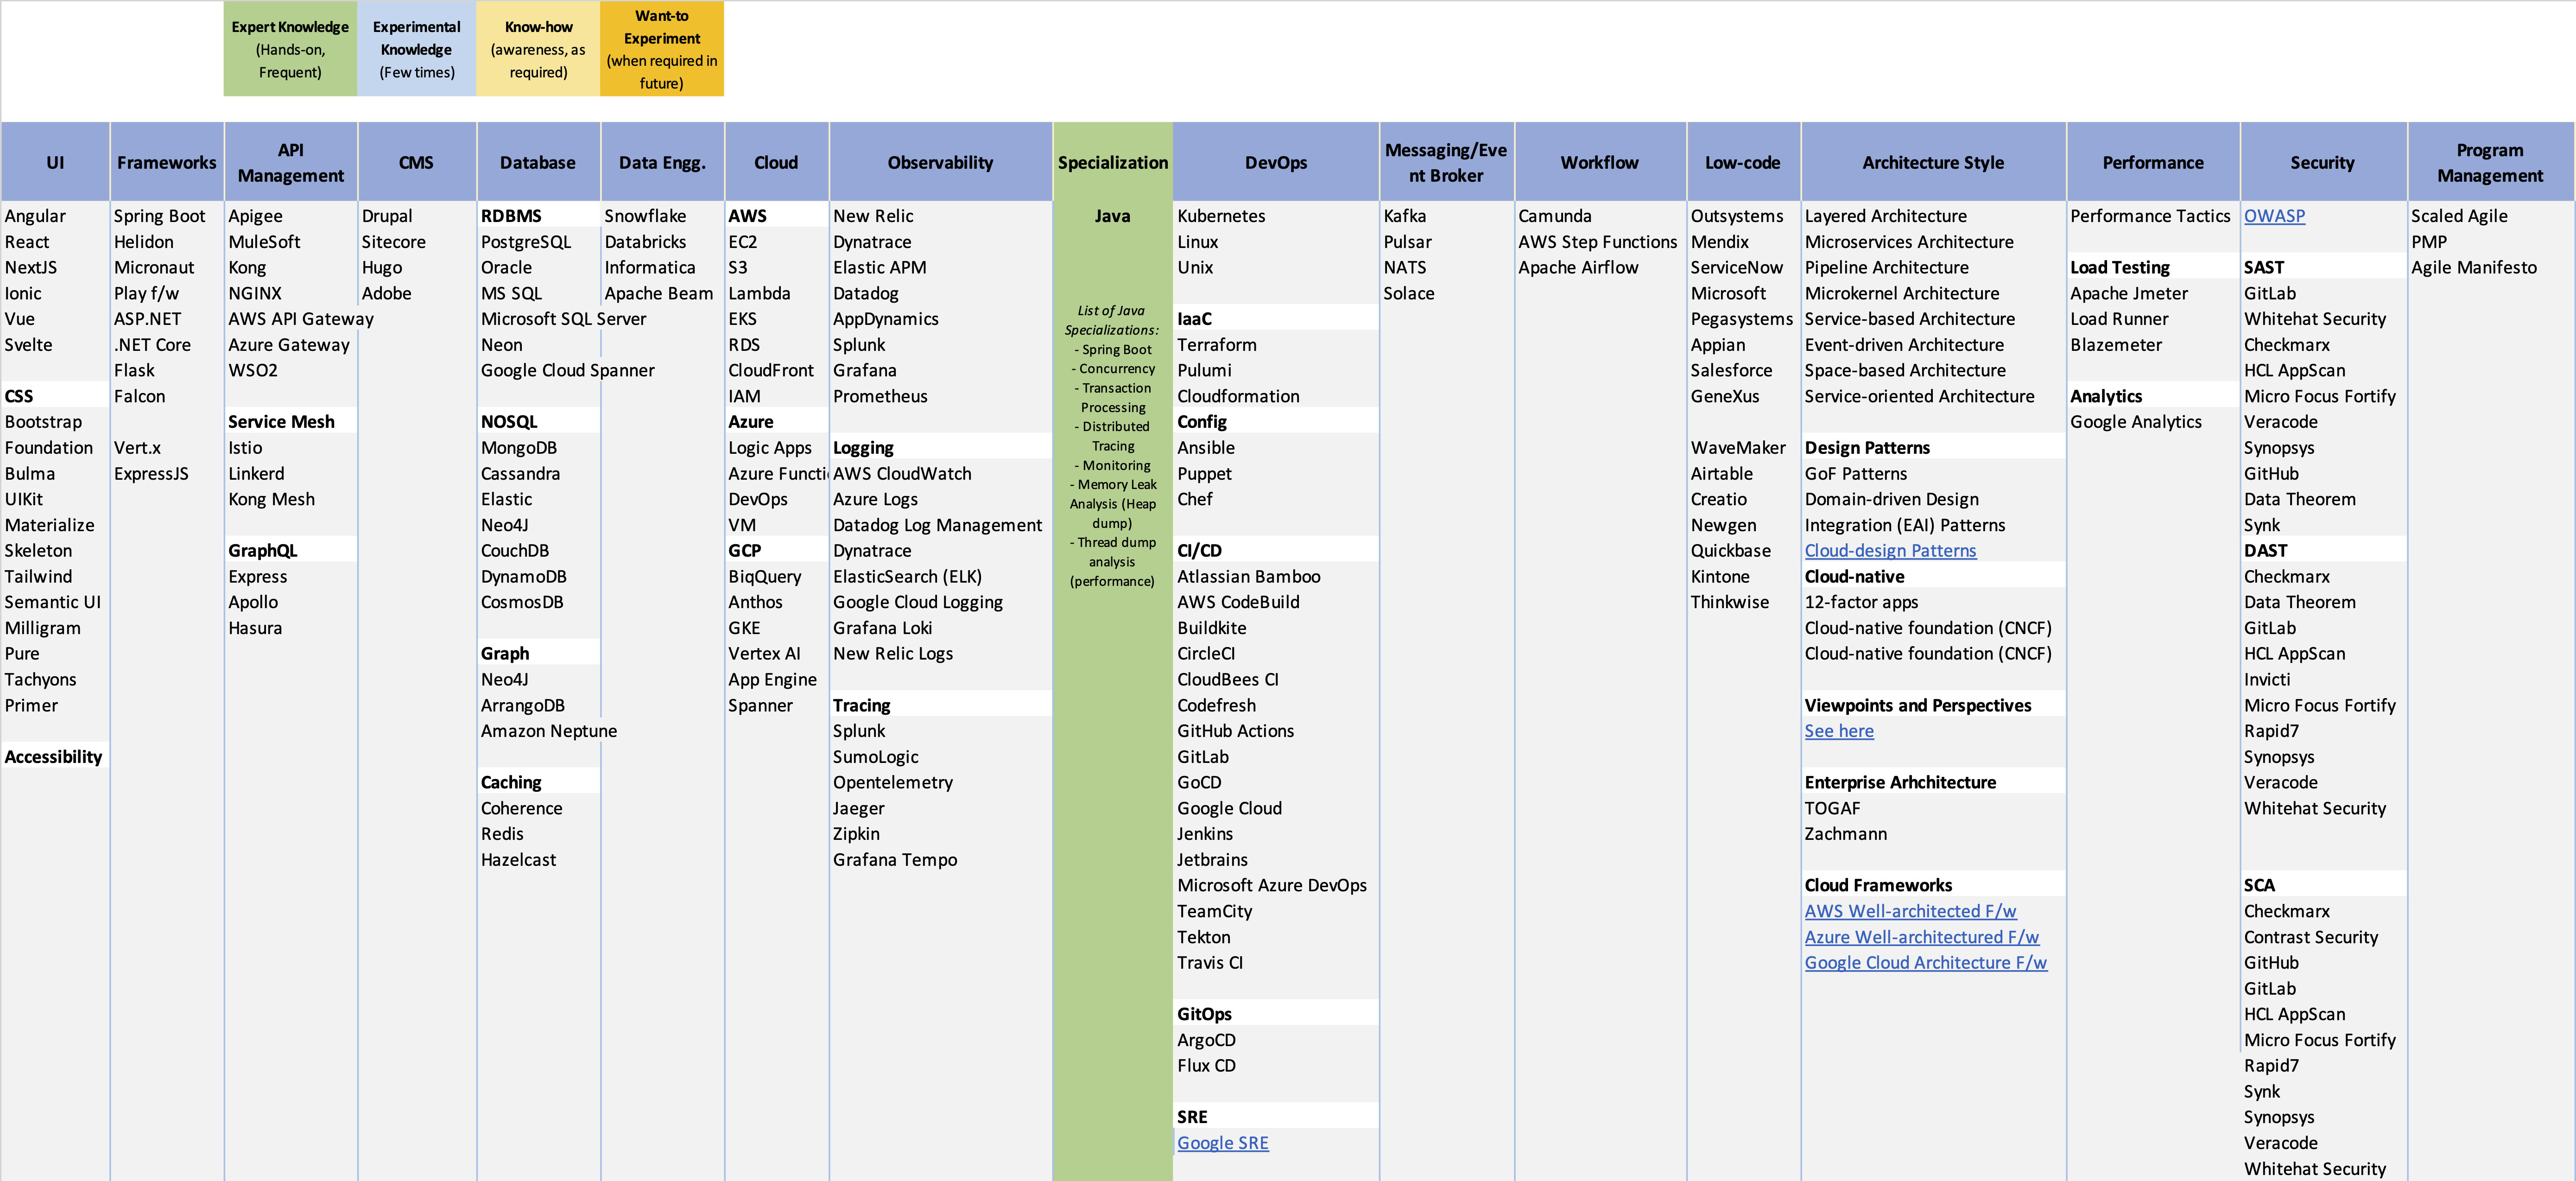Click the Kubernetes cell under DevOps

pos(1220,216)
